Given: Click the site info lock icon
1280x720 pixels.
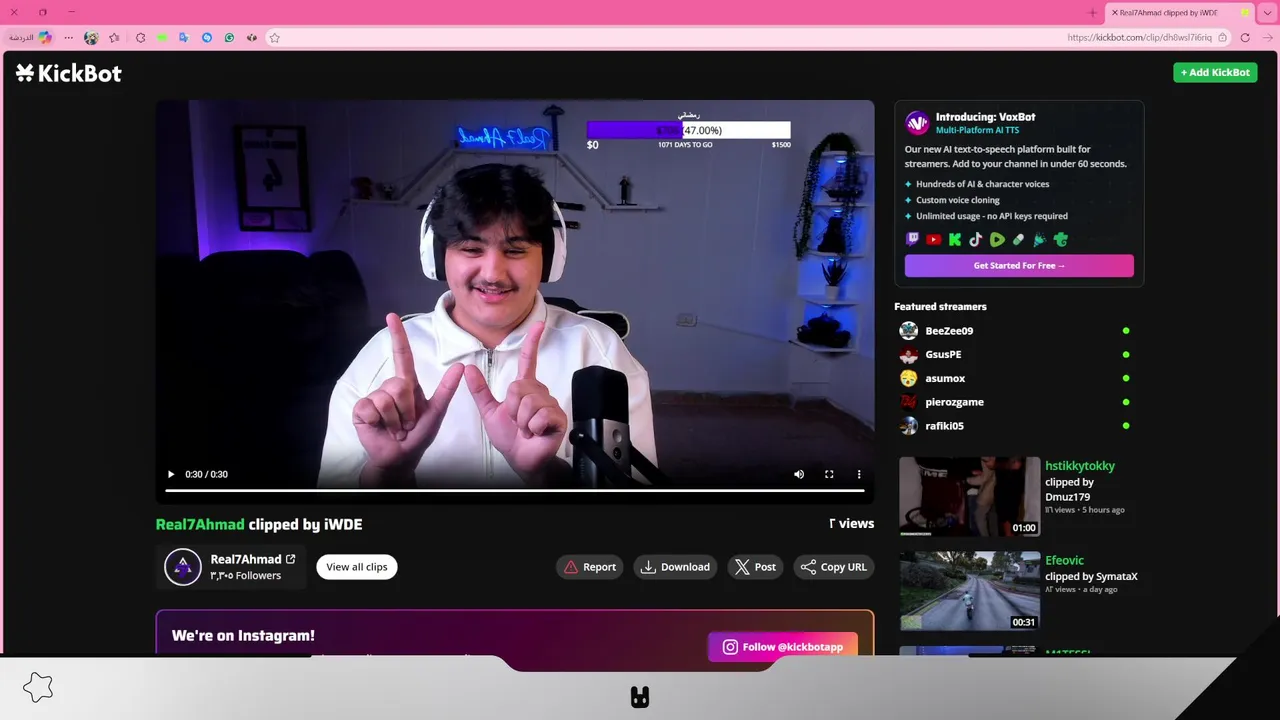Looking at the screenshot, I should pos(1222,38).
